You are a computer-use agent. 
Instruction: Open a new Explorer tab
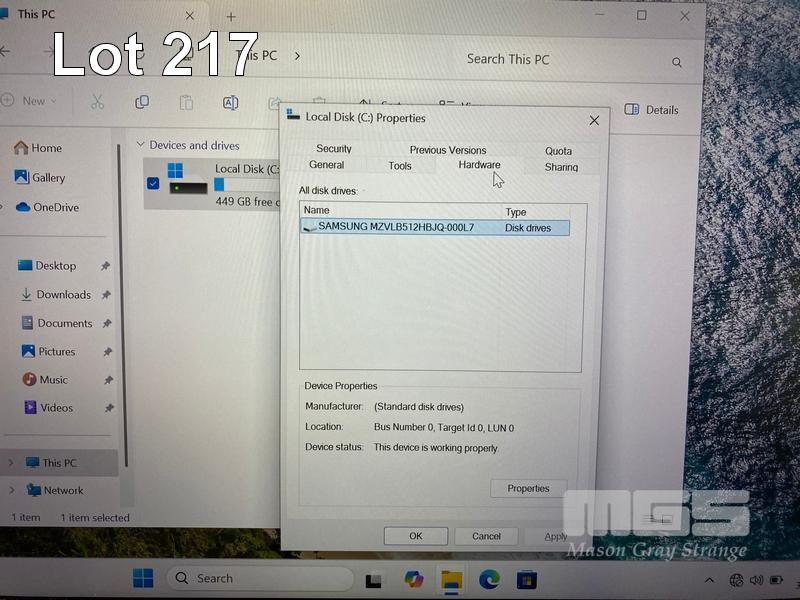click(231, 17)
